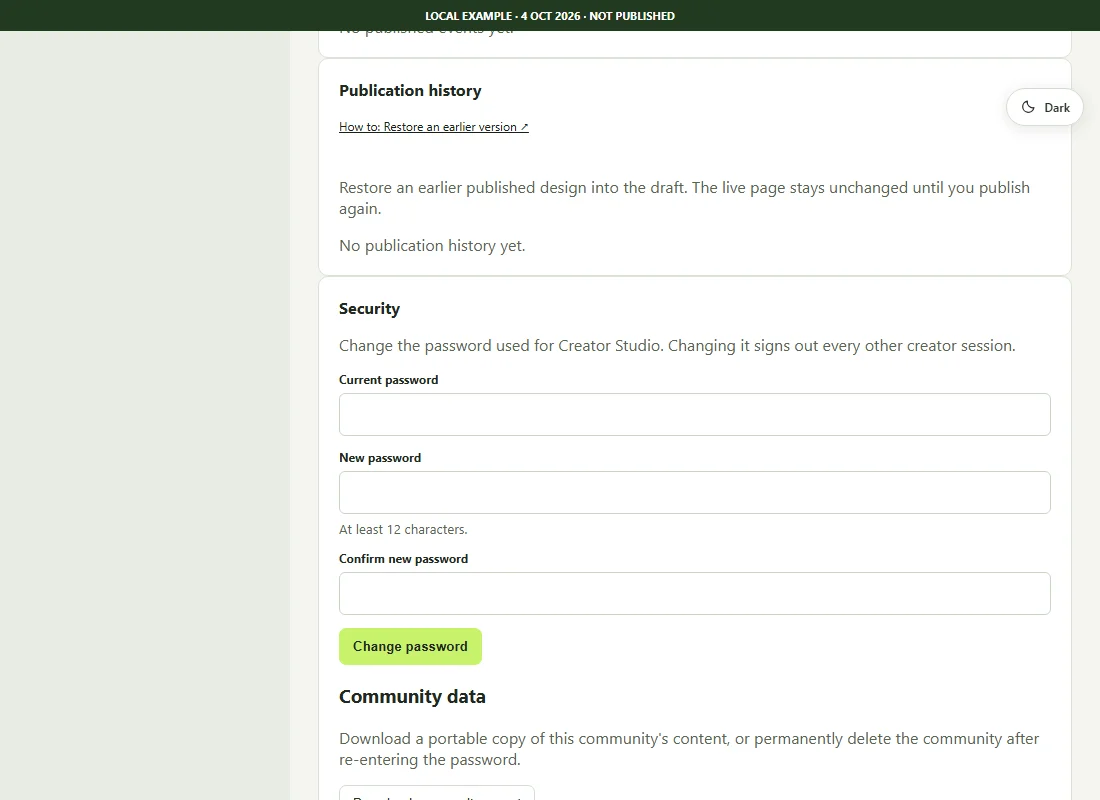The width and height of the screenshot is (1100, 800).
Task: Click the 'No publication history yet.' text
Action: click(432, 246)
